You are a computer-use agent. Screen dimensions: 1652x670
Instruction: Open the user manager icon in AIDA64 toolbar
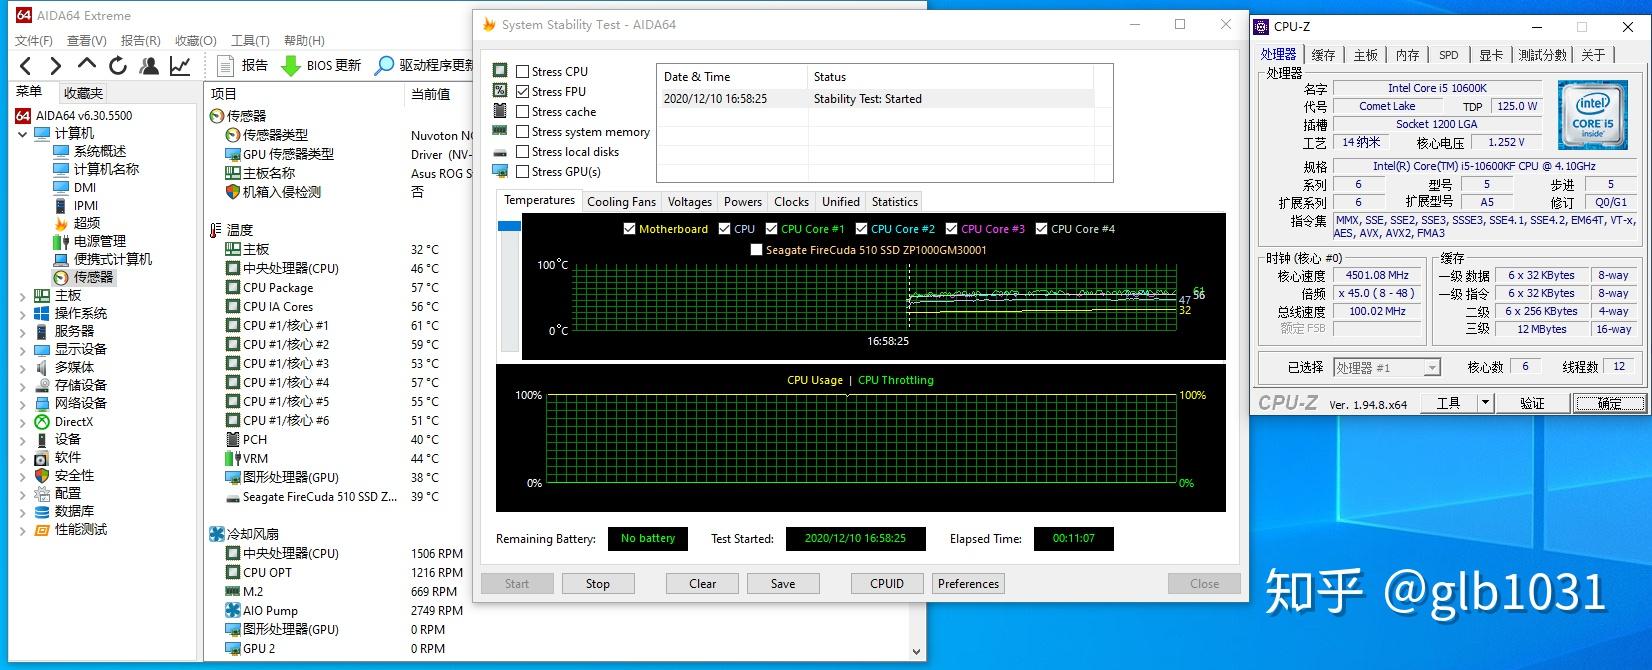coord(149,66)
